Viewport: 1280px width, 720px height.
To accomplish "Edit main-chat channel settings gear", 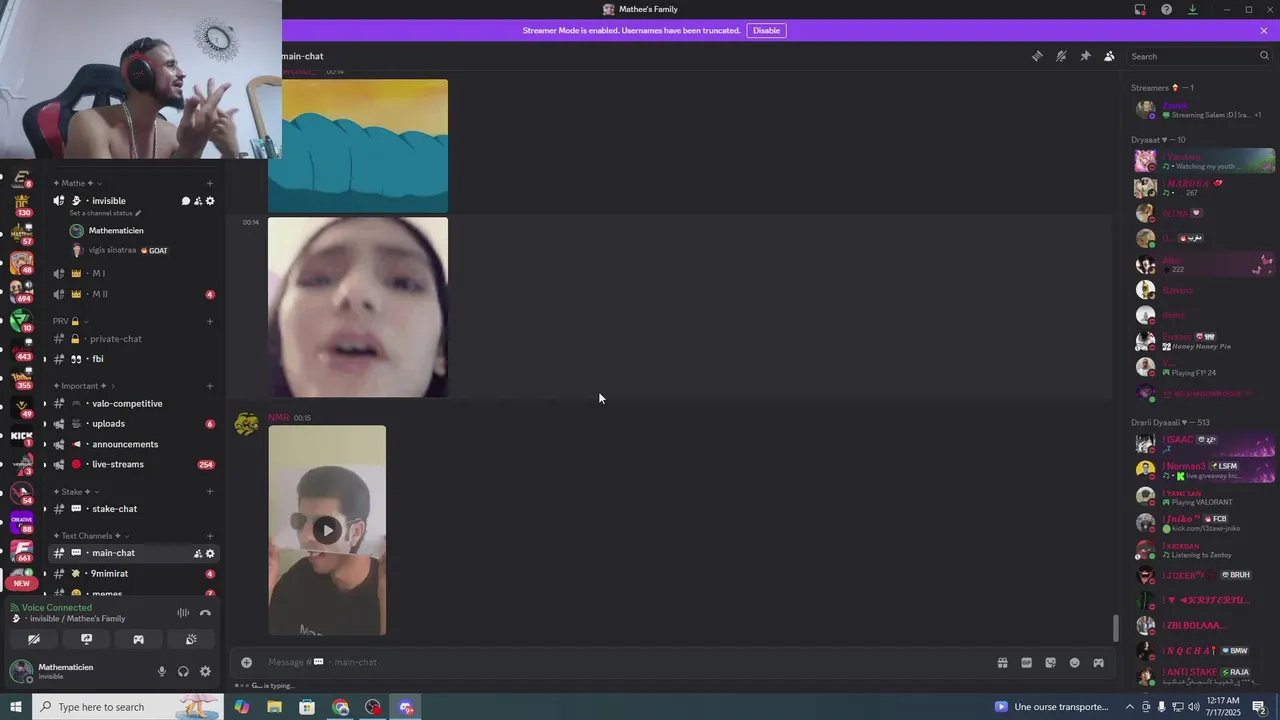I will (210, 553).
